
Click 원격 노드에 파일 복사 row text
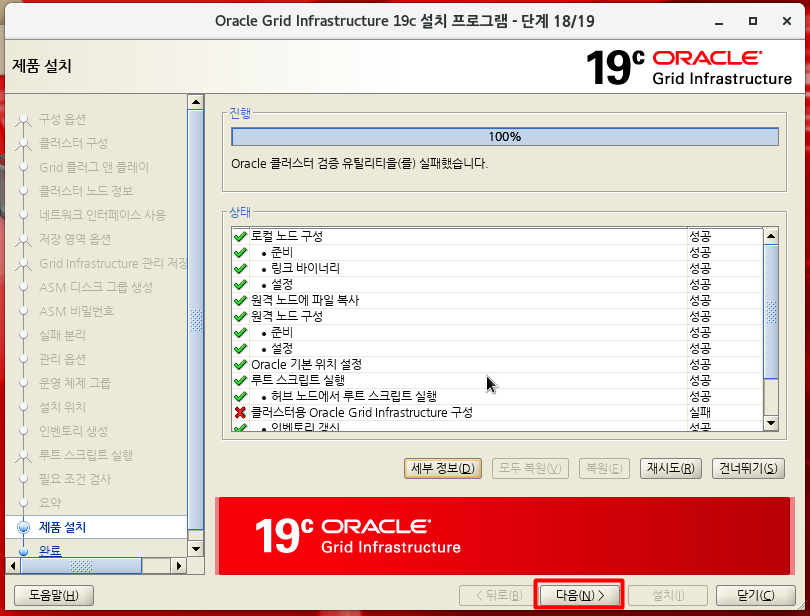[305, 300]
